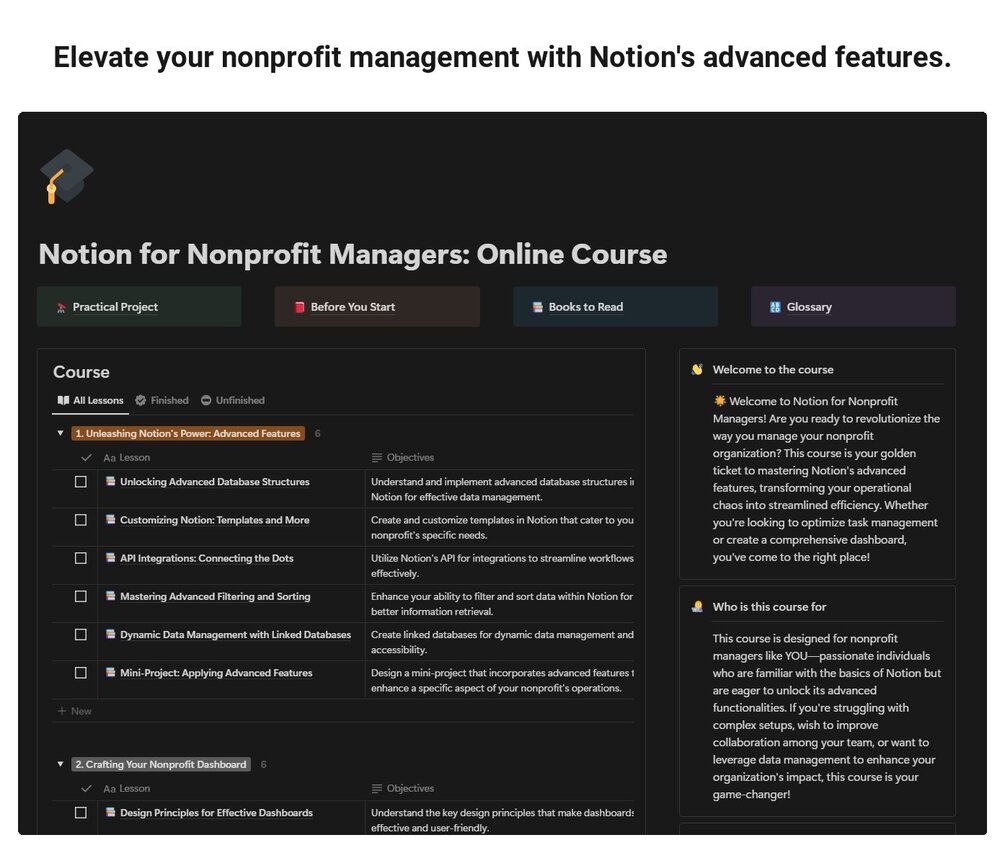Viewport: 1005px width, 853px height.
Task: Click the graduation cap page icon
Action: click(x=66, y=176)
